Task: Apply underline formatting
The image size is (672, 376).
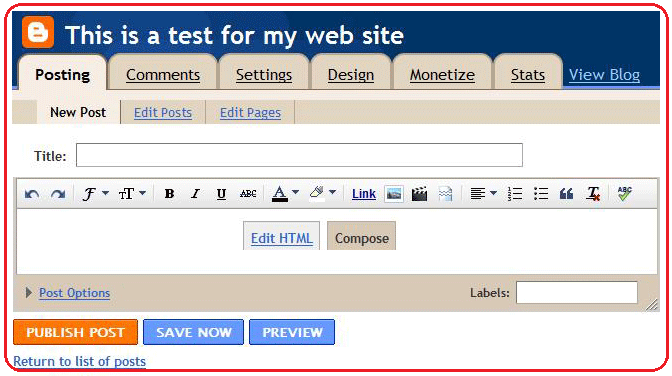Action: pos(221,194)
